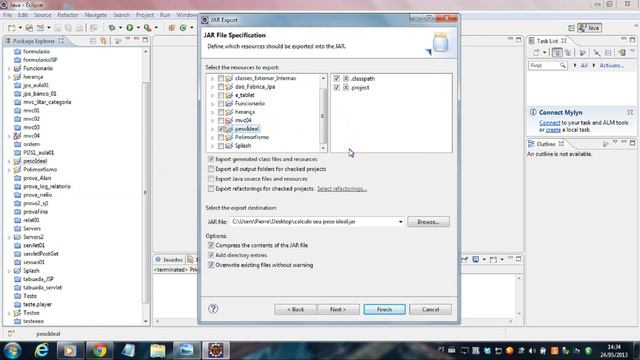This screenshot has width=640, height=360.
Task: Expand the pesoIdeal node in export tree
Action: (212, 129)
